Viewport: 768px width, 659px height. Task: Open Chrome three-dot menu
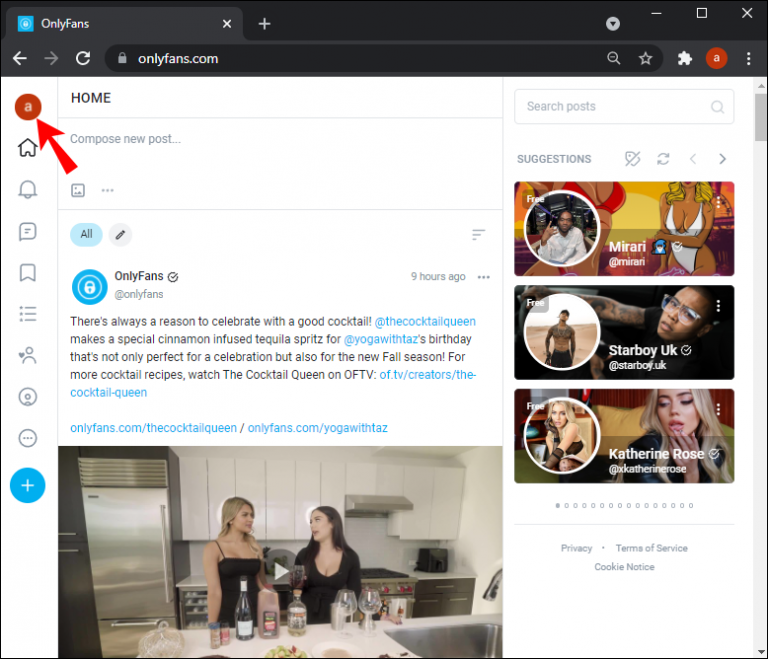point(748,58)
